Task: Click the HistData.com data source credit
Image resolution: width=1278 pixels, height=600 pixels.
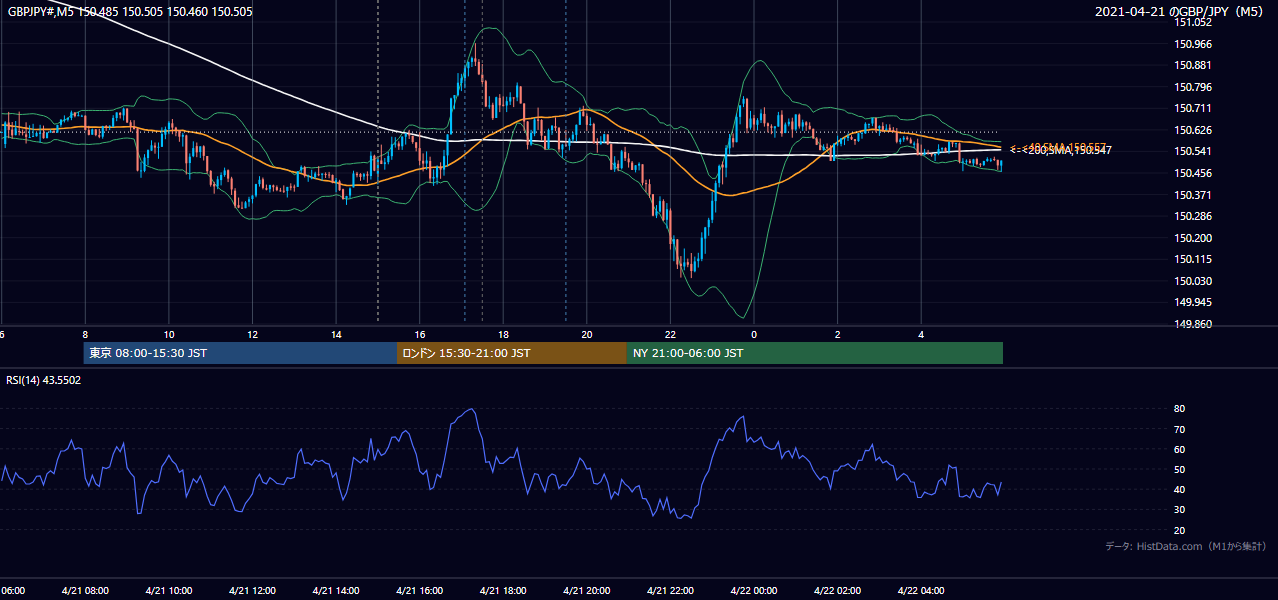Action: click(1185, 546)
